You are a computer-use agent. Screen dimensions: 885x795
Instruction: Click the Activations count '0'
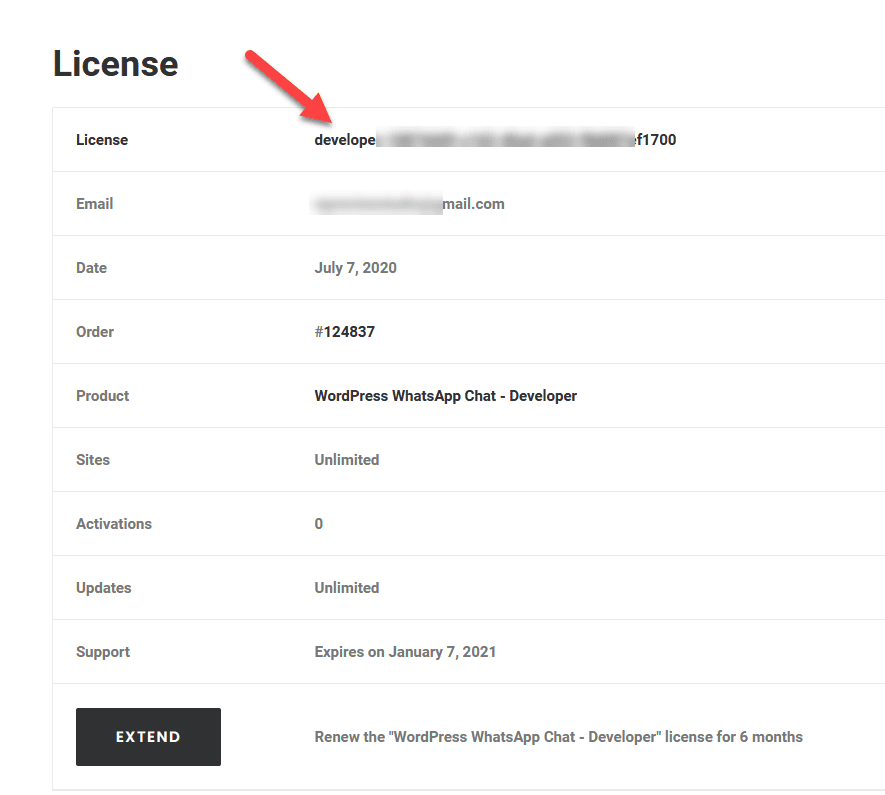[318, 523]
